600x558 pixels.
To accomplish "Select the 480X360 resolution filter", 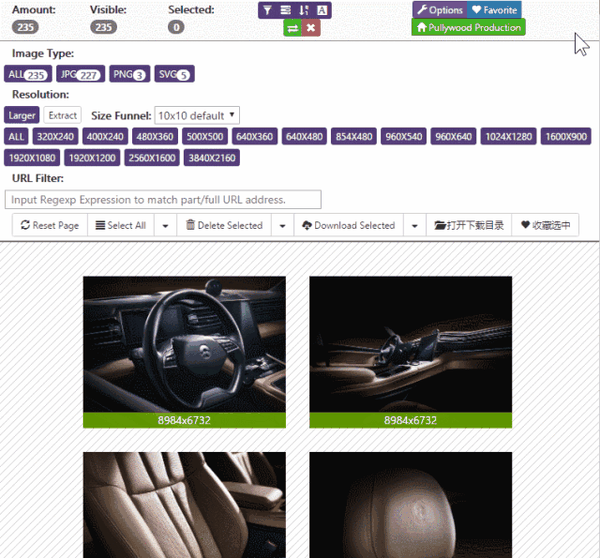I will (x=155, y=137).
